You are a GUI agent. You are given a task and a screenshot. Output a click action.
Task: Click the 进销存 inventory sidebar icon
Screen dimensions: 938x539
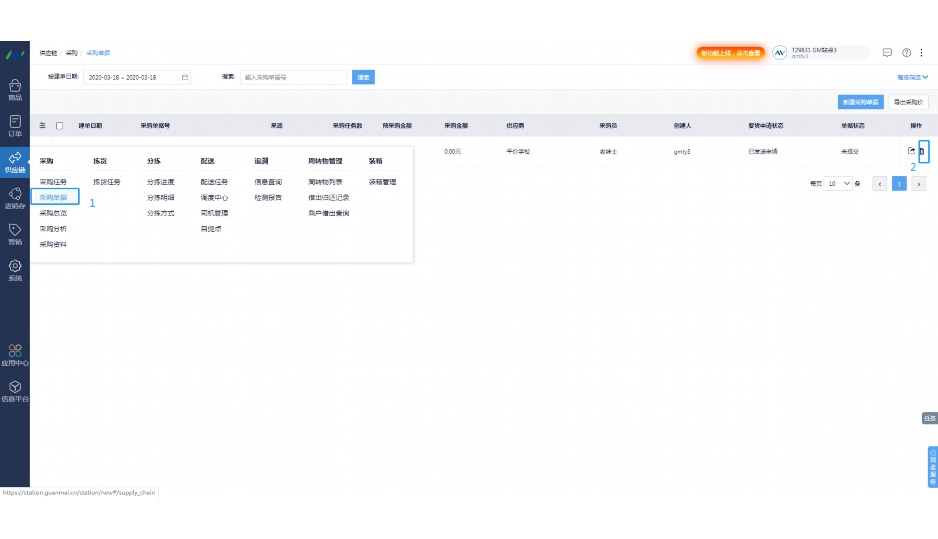click(x=15, y=197)
